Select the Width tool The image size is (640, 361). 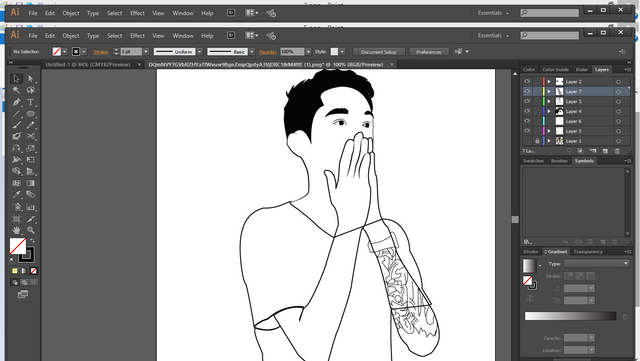[x=16, y=160]
